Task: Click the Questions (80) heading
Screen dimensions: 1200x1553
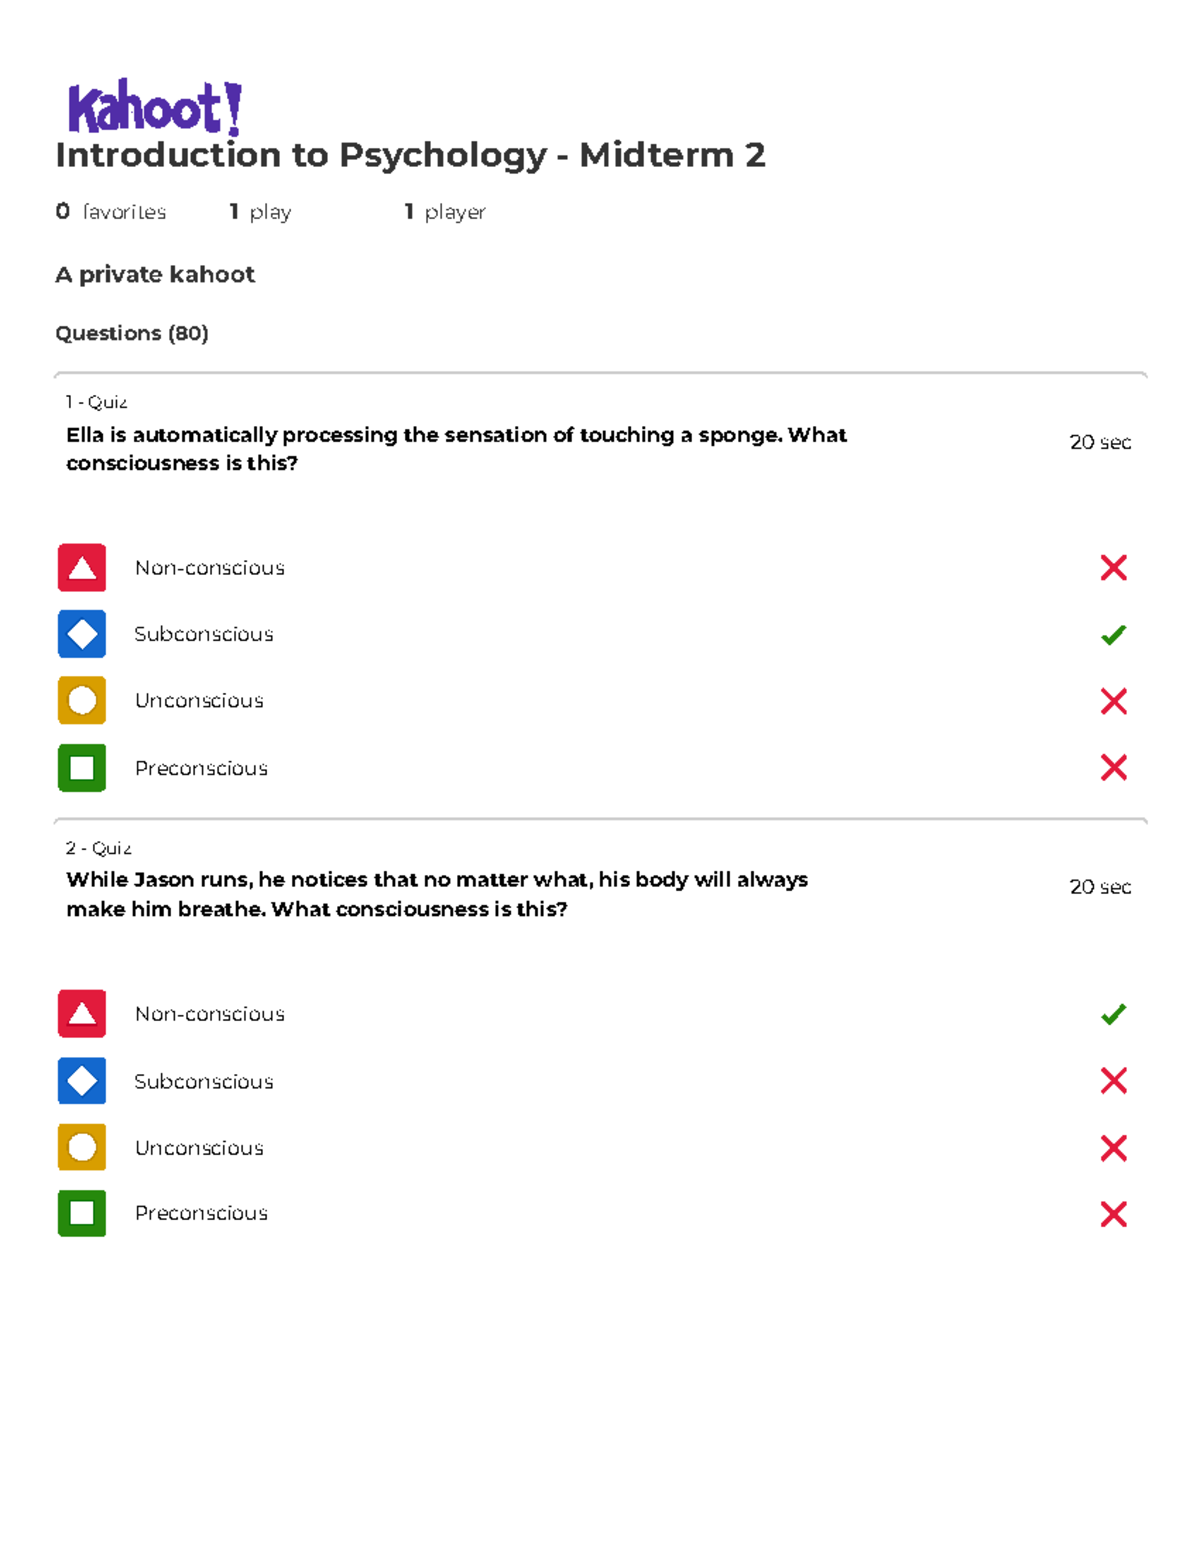Action: (x=132, y=333)
